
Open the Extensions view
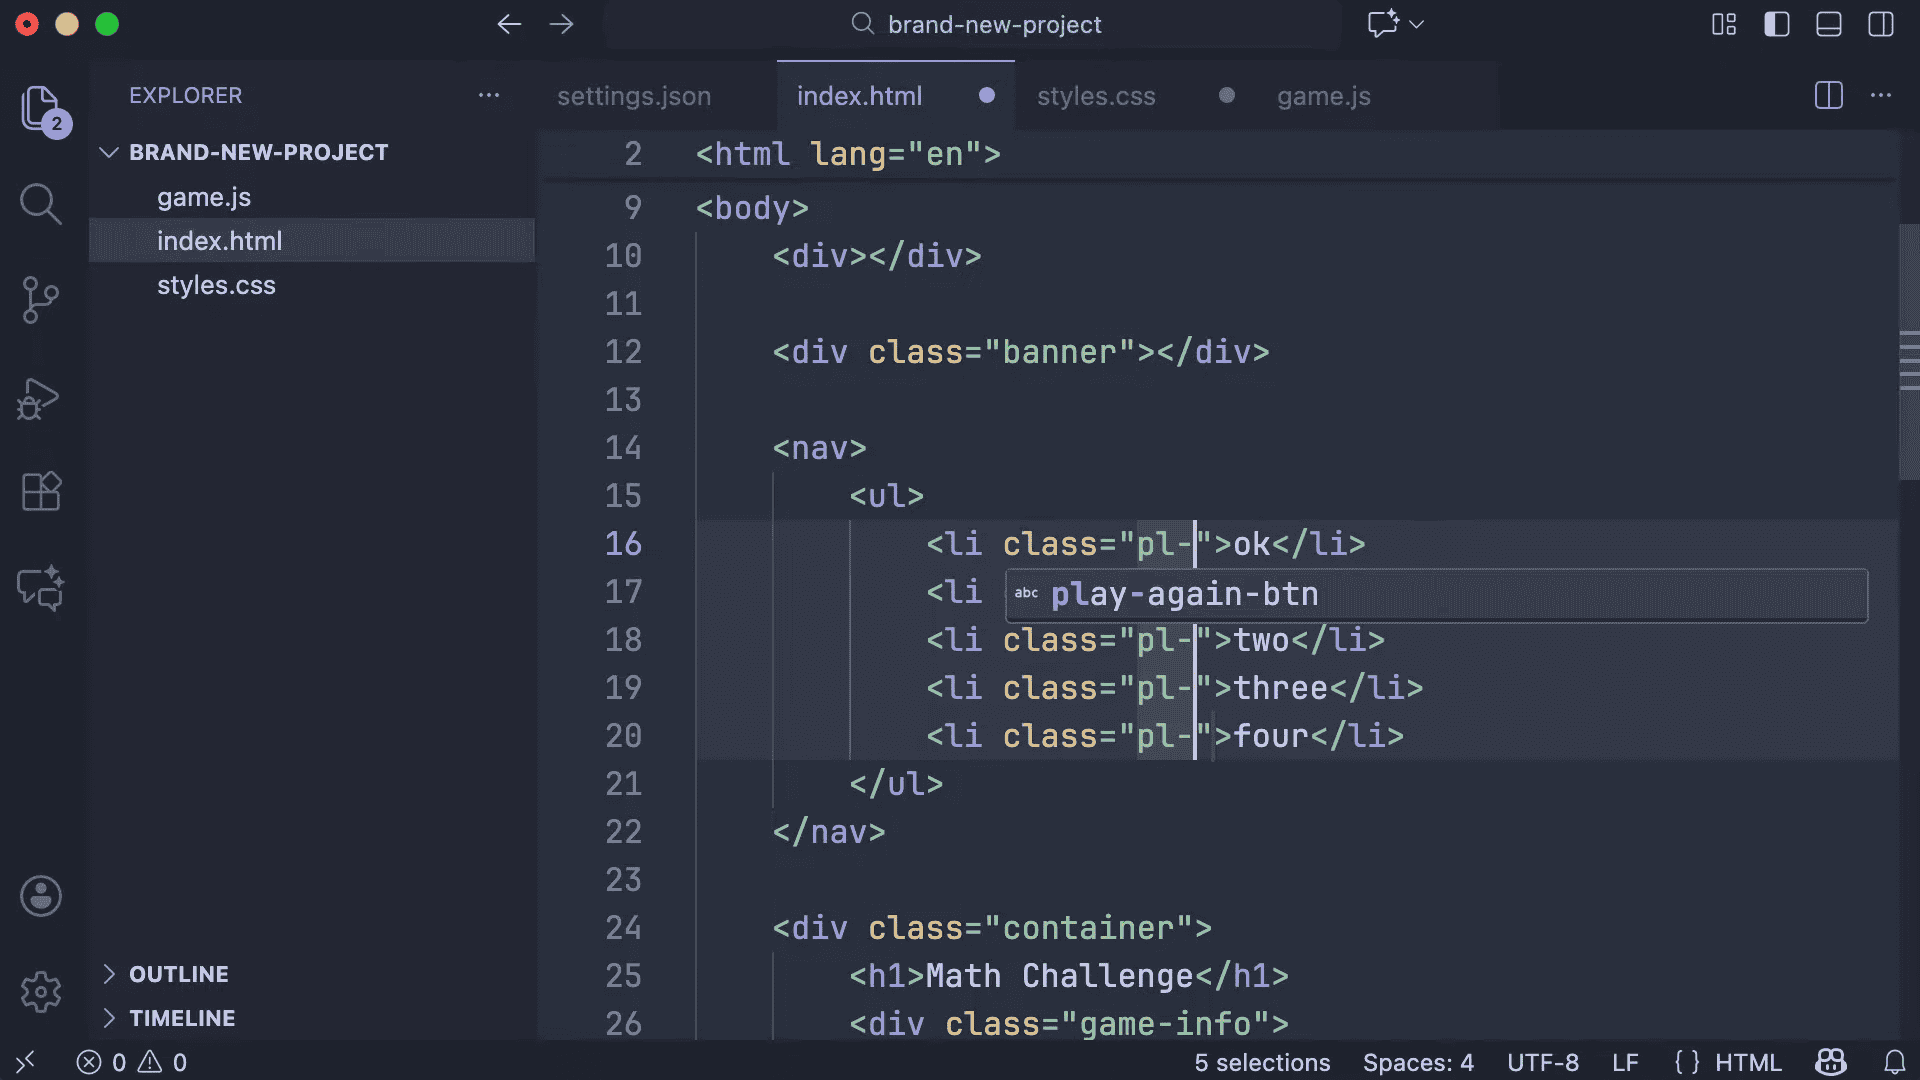click(40, 492)
